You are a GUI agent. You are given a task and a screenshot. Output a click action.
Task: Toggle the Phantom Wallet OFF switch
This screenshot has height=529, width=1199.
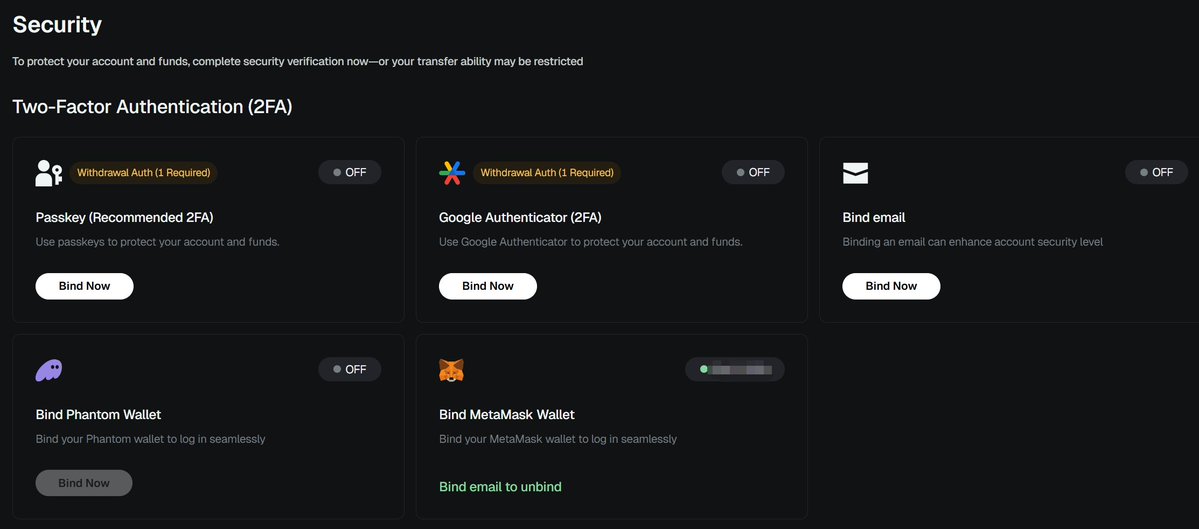tap(349, 369)
